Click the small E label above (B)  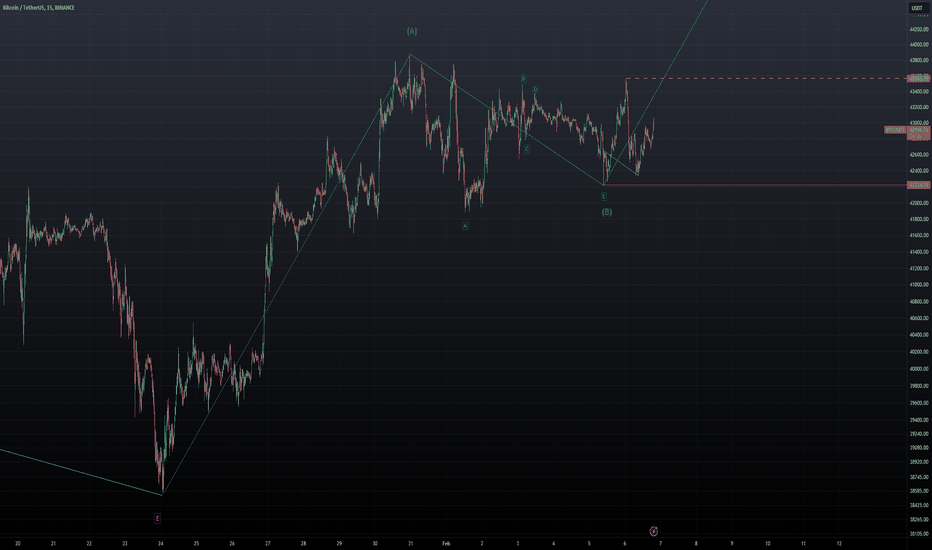(x=604, y=196)
